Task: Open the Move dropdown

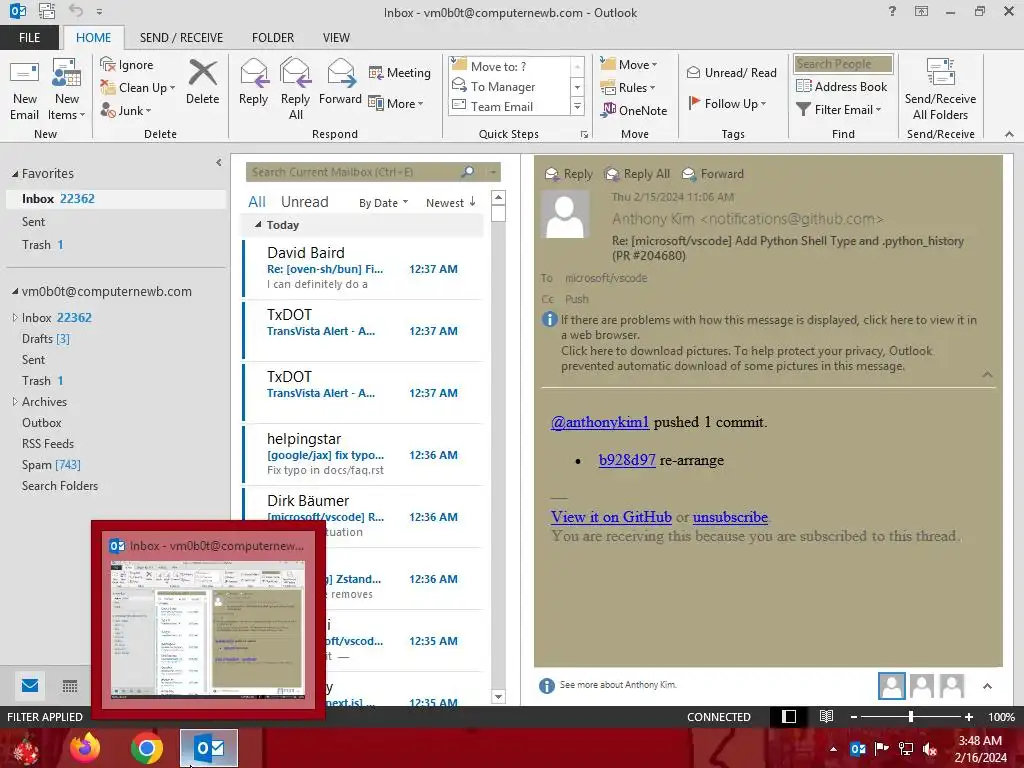Action: (629, 65)
